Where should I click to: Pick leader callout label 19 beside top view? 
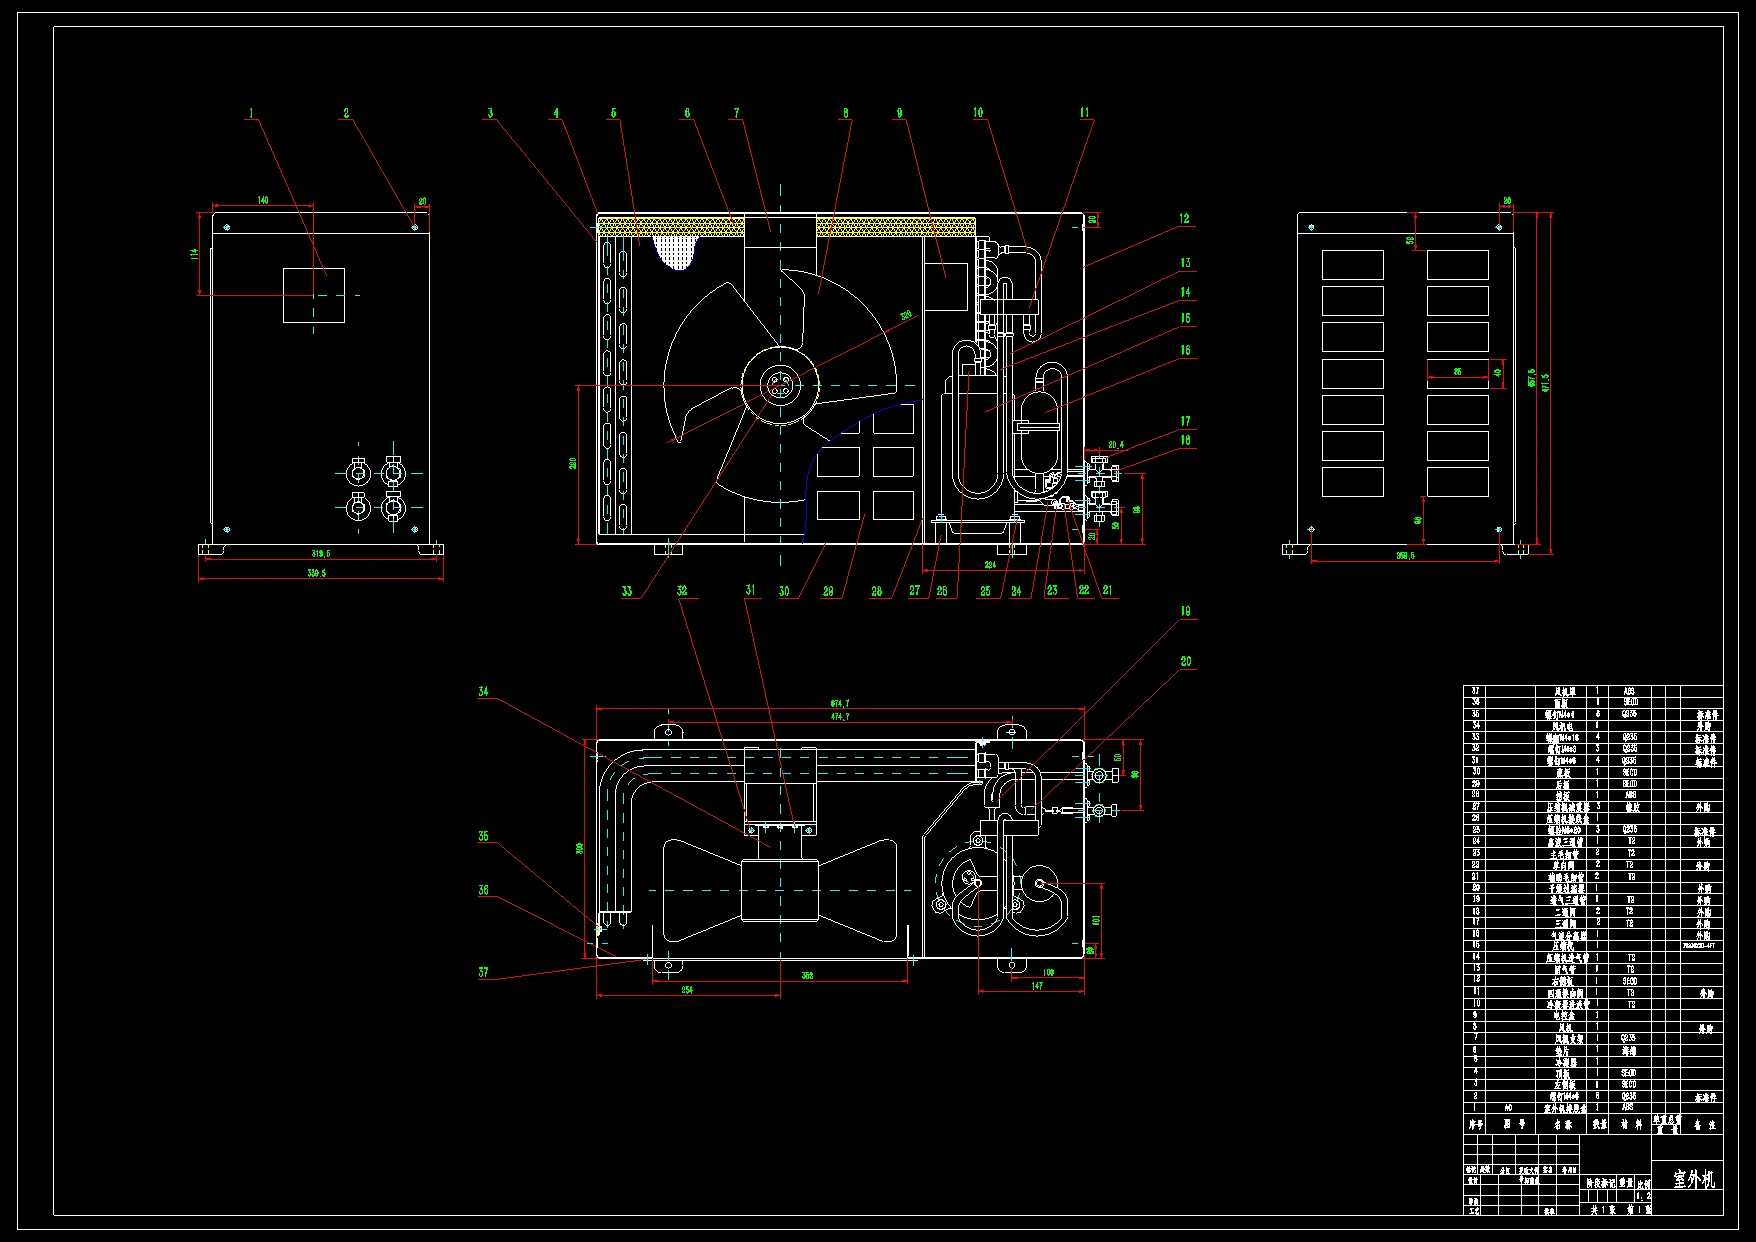click(x=1185, y=612)
